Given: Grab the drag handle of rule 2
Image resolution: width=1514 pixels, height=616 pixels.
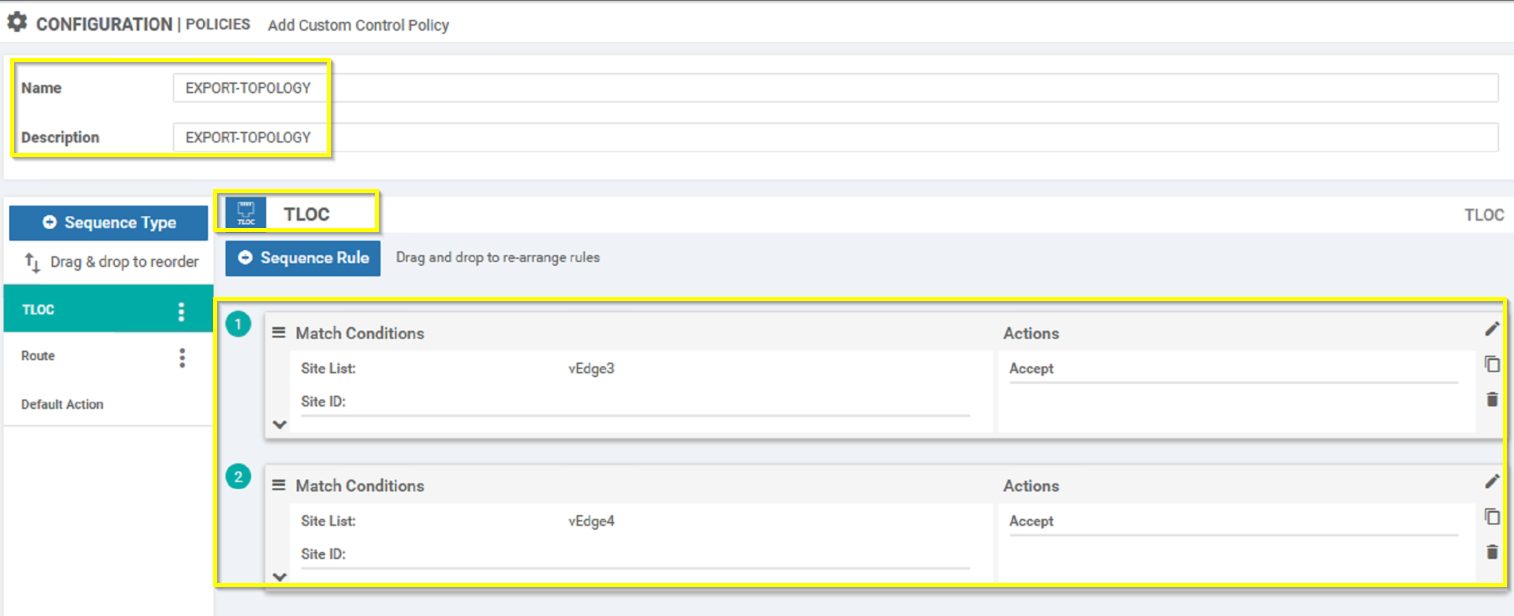Looking at the screenshot, I should click(x=279, y=484).
